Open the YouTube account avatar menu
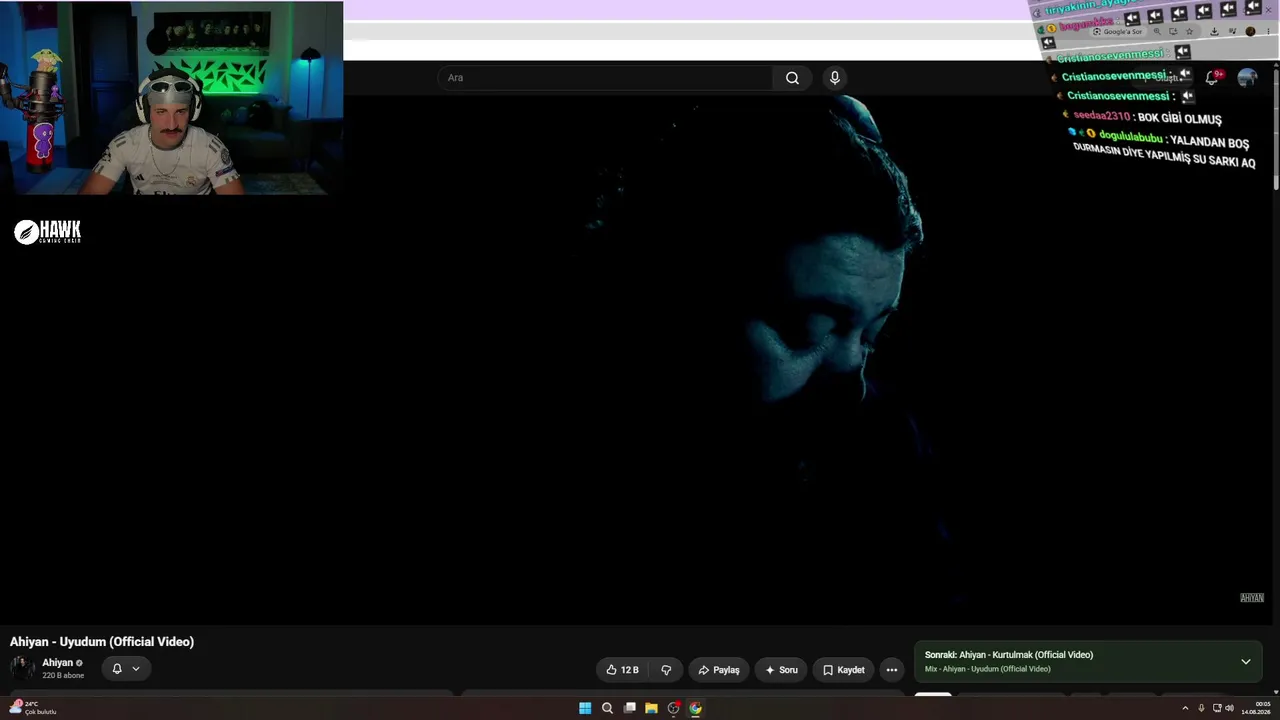This screenshot has width=1280, height=720. 1247,78
